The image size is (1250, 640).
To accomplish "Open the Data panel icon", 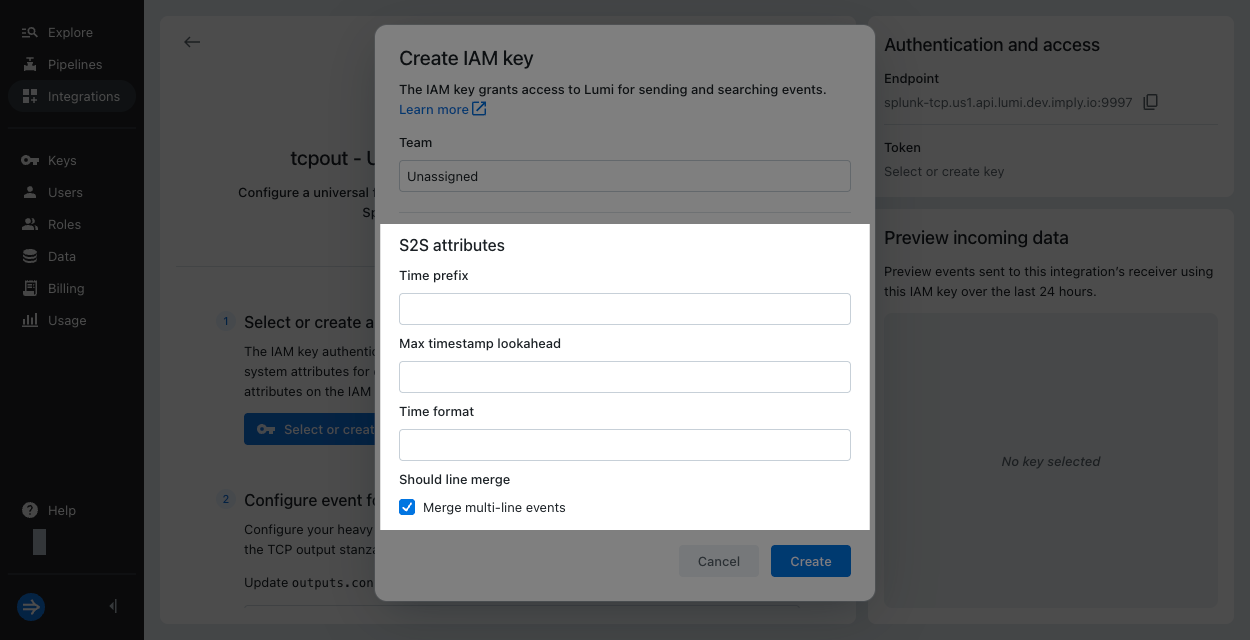I will 30,256.
